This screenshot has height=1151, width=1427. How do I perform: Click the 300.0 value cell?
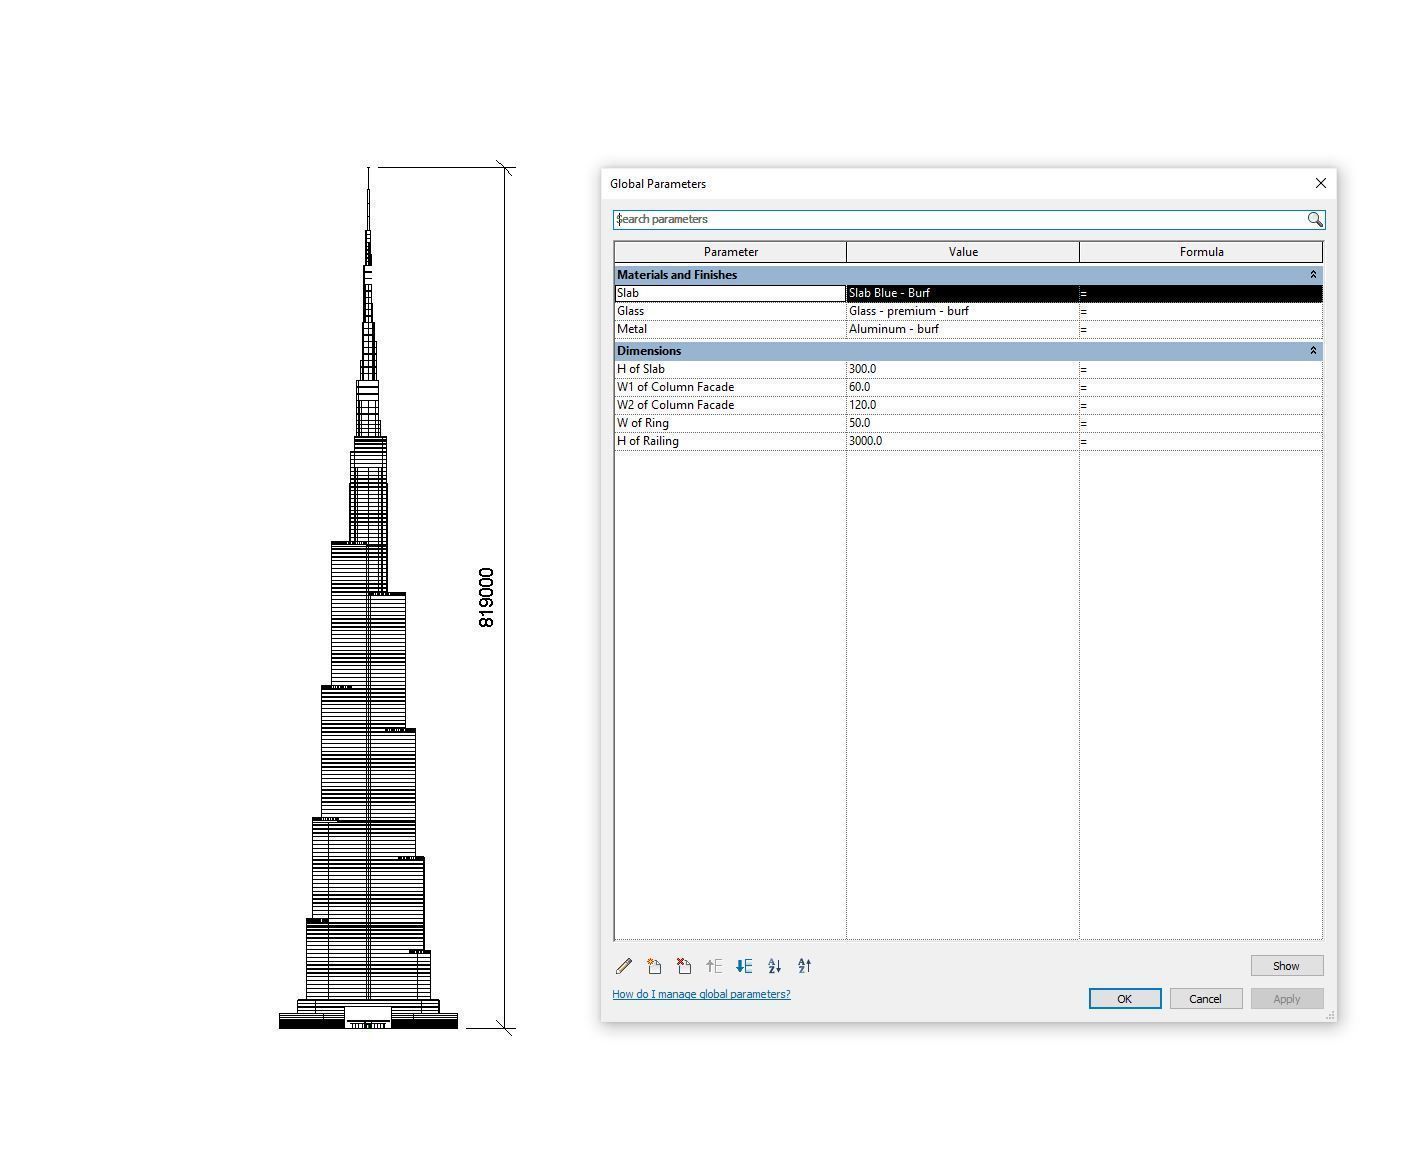tap(963, 369)
